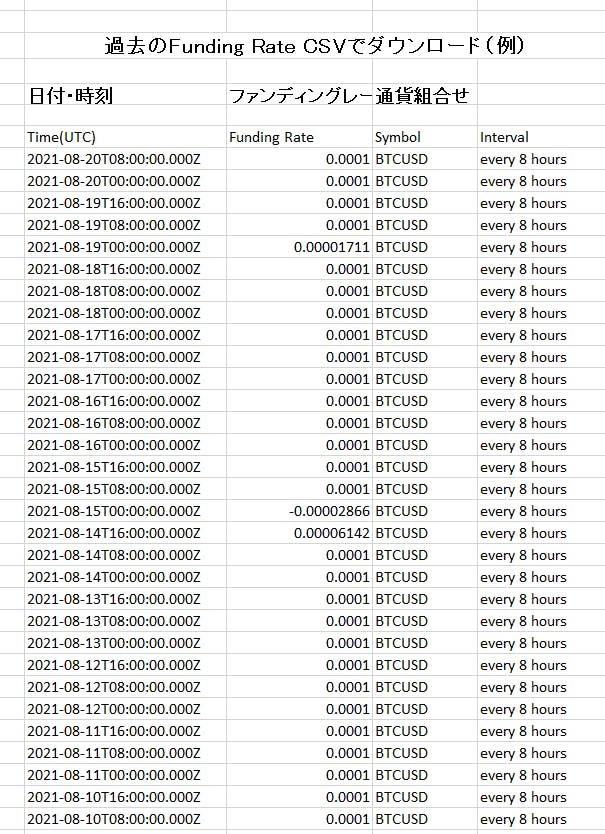This screenshot has height=834, width=605.
Task: Click the Interval column header cell
Action: click(504, 137)
